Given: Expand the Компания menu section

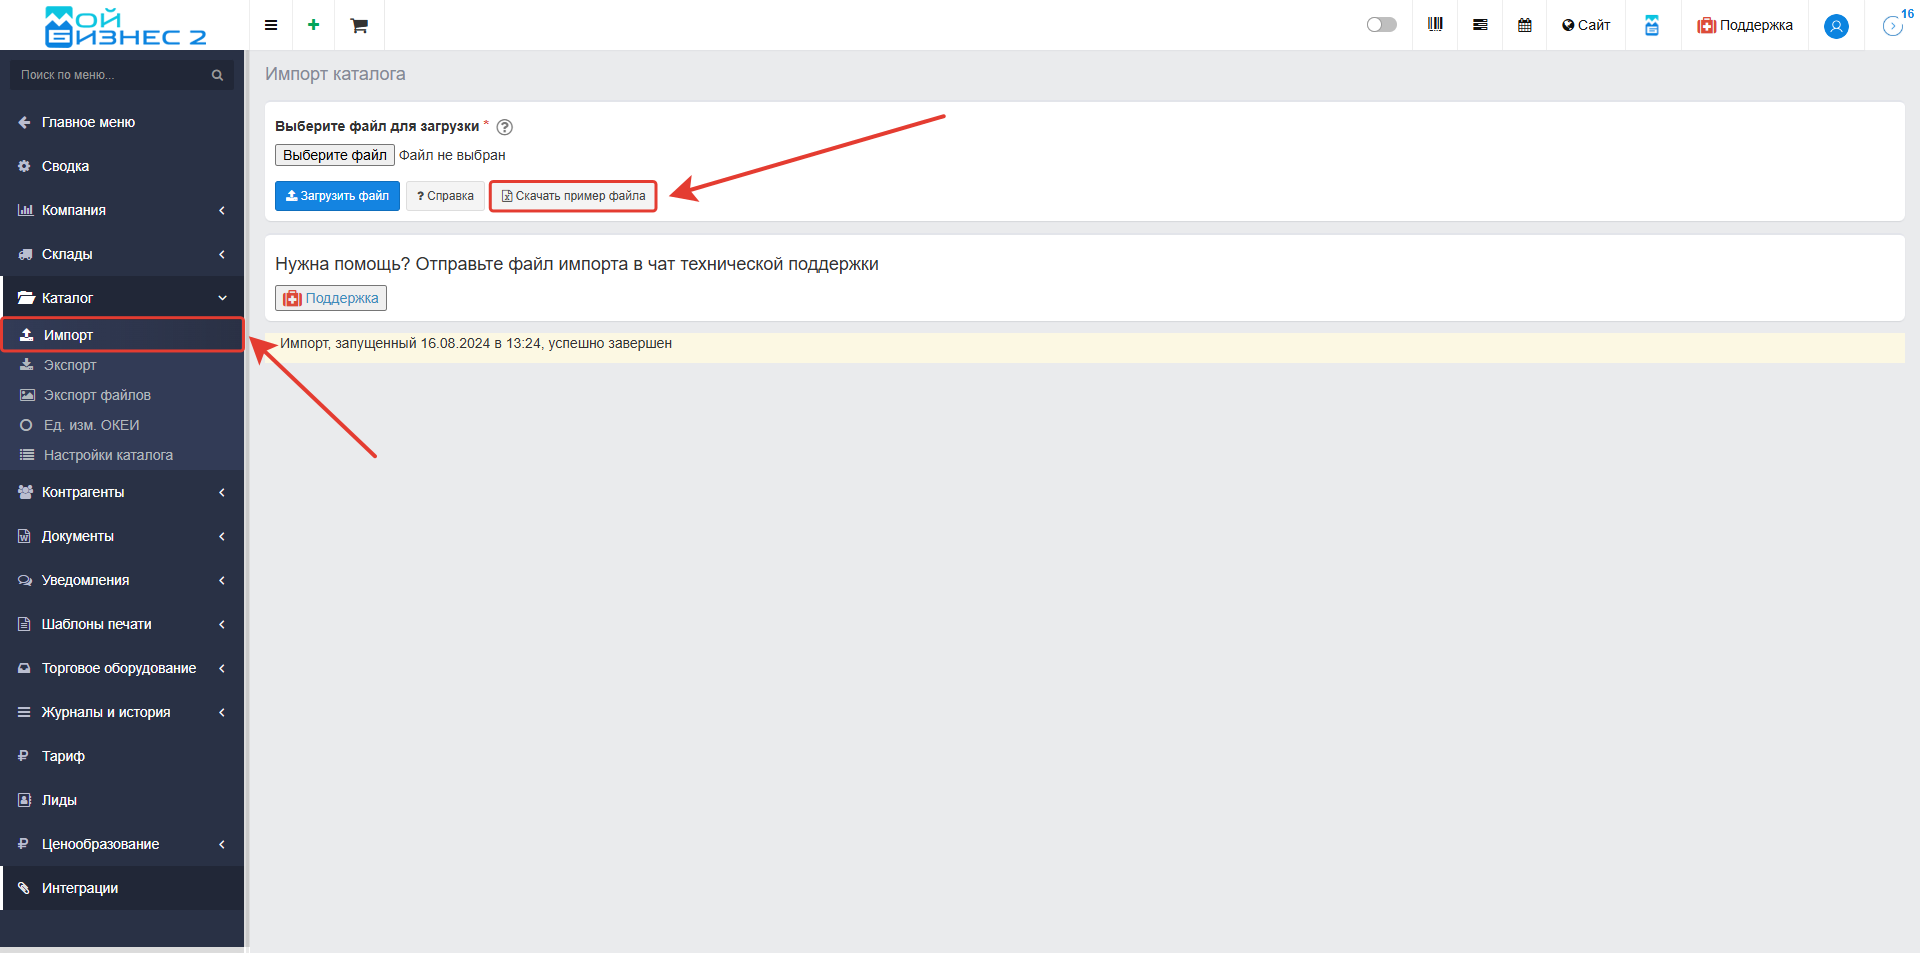Looking at the screenshot, I should pyautogui.click(x=121, y=210).
